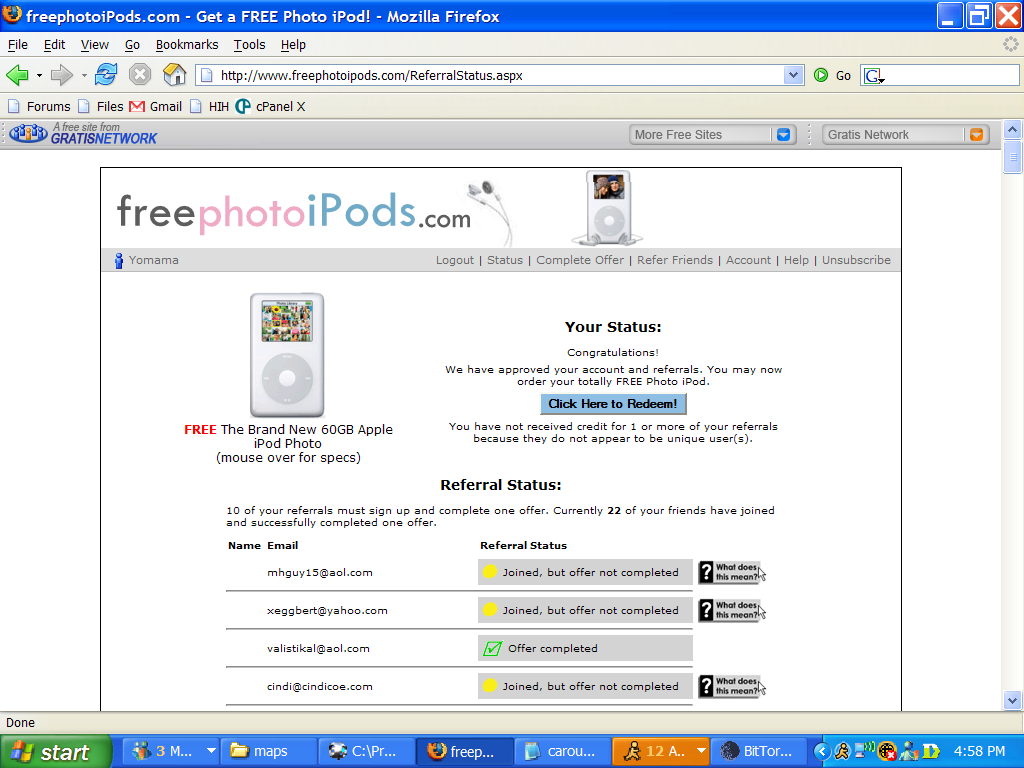This screenshot has height=768, width=1024.
Task: Go back with the green Back arrow
Action: tap(18, 75)
